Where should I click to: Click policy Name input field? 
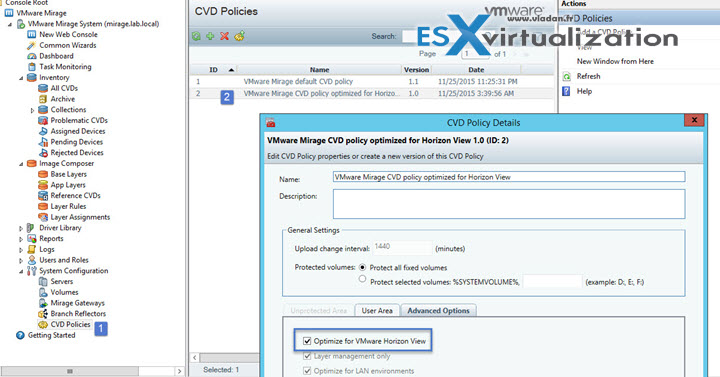pyautogui.click(x=509, y=177)
